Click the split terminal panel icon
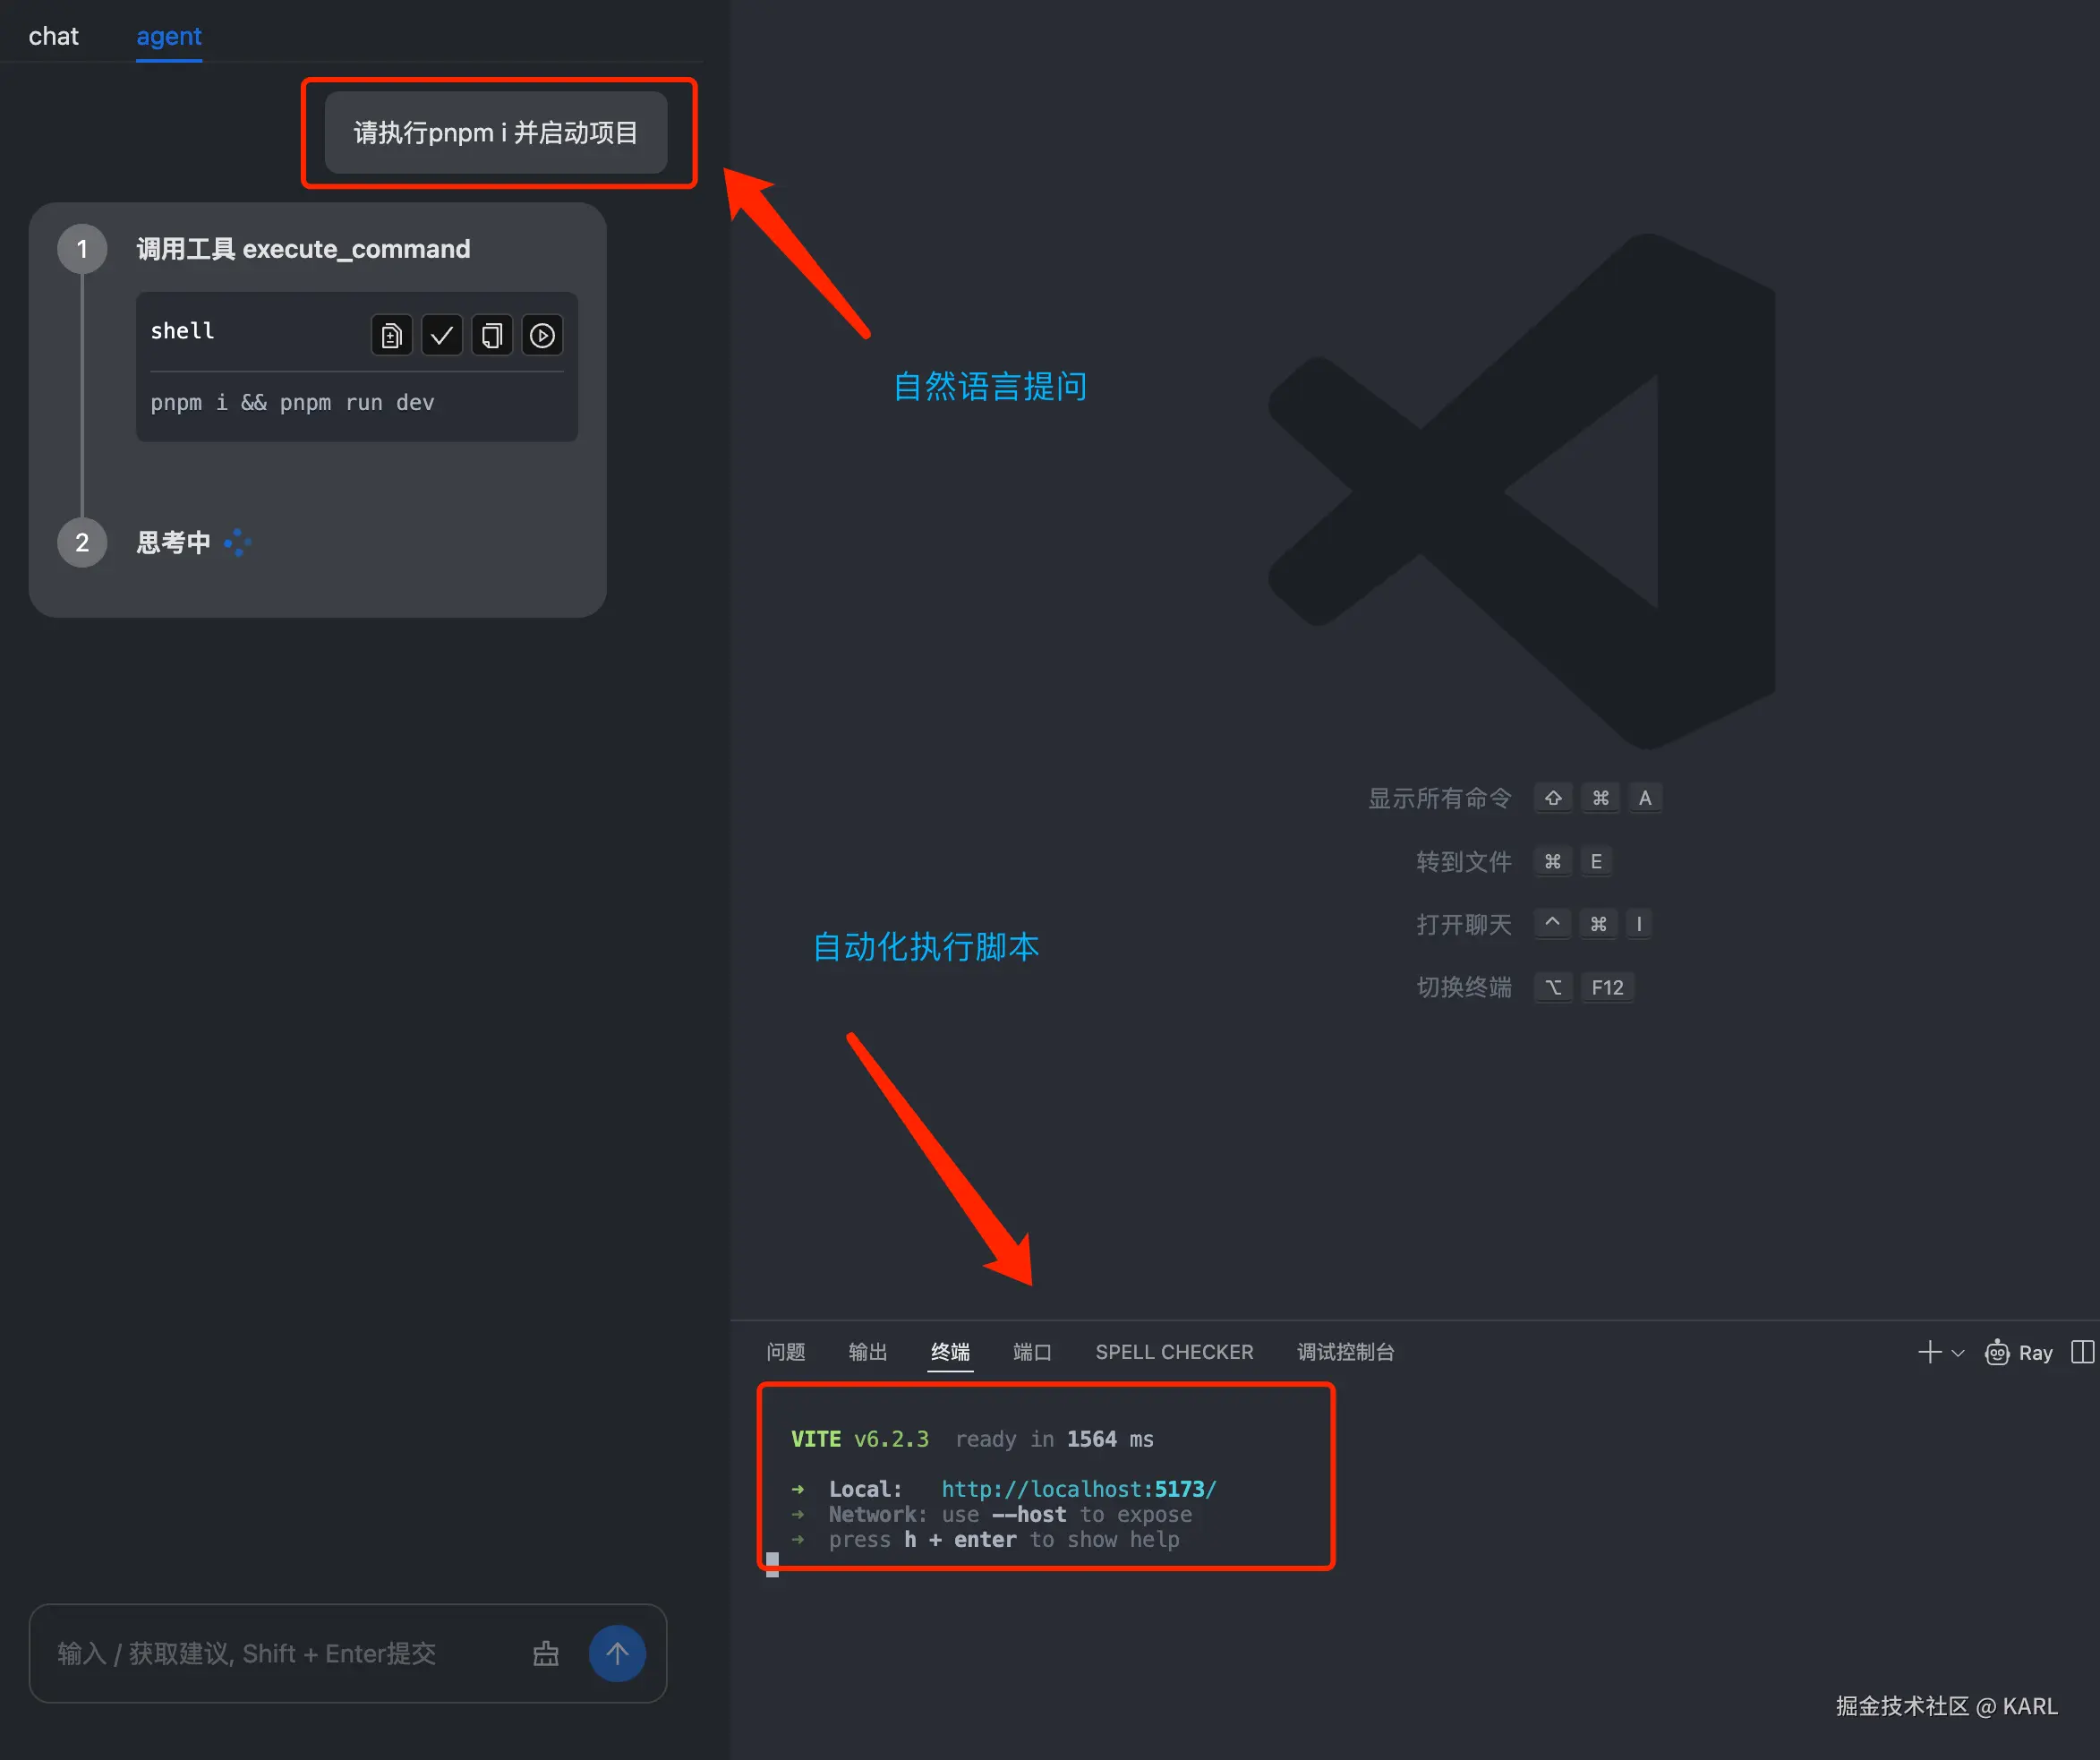2100x1760 pixels. (x=2082, y=1352)
